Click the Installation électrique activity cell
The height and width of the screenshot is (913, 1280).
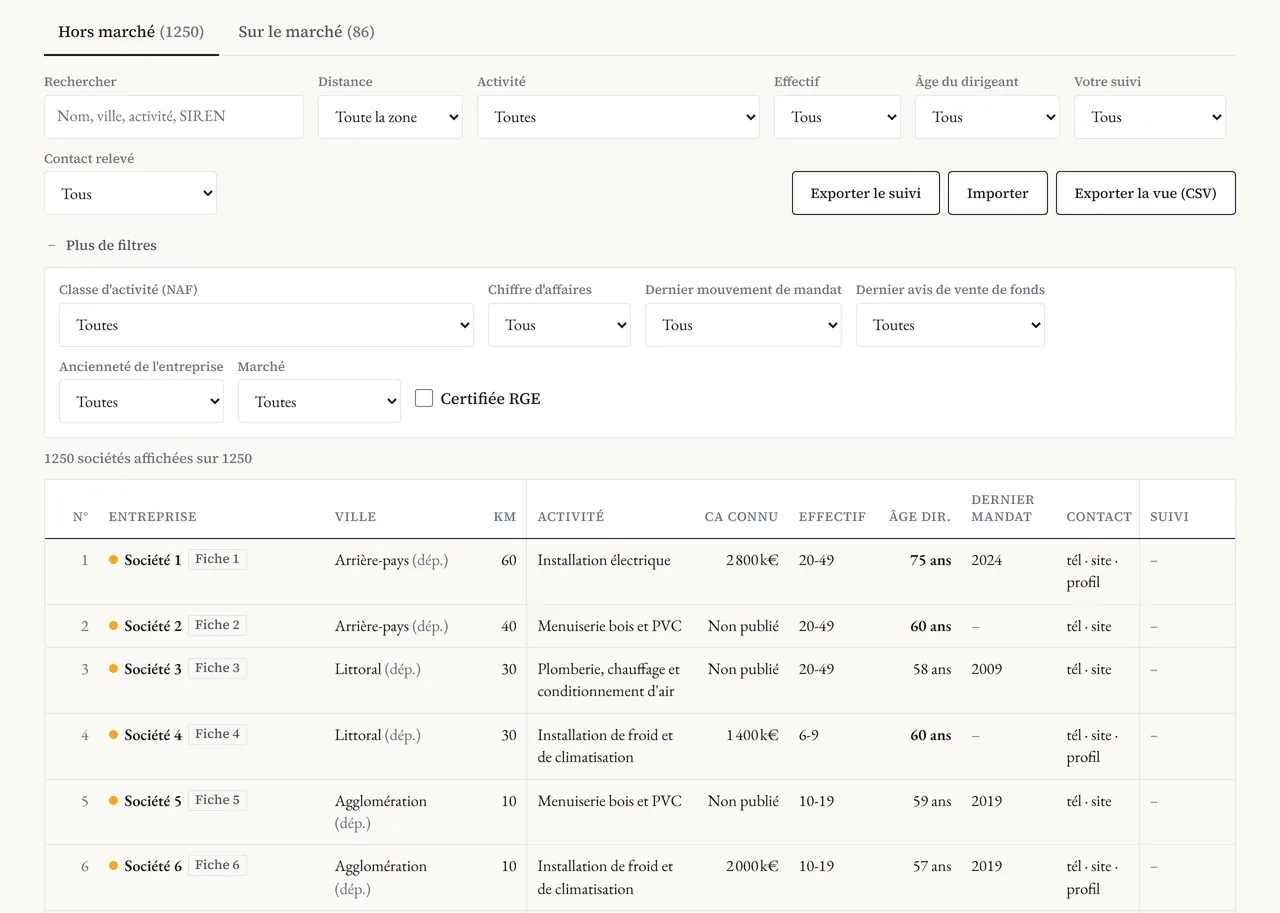pyautogui.click(x=604, y=560)
